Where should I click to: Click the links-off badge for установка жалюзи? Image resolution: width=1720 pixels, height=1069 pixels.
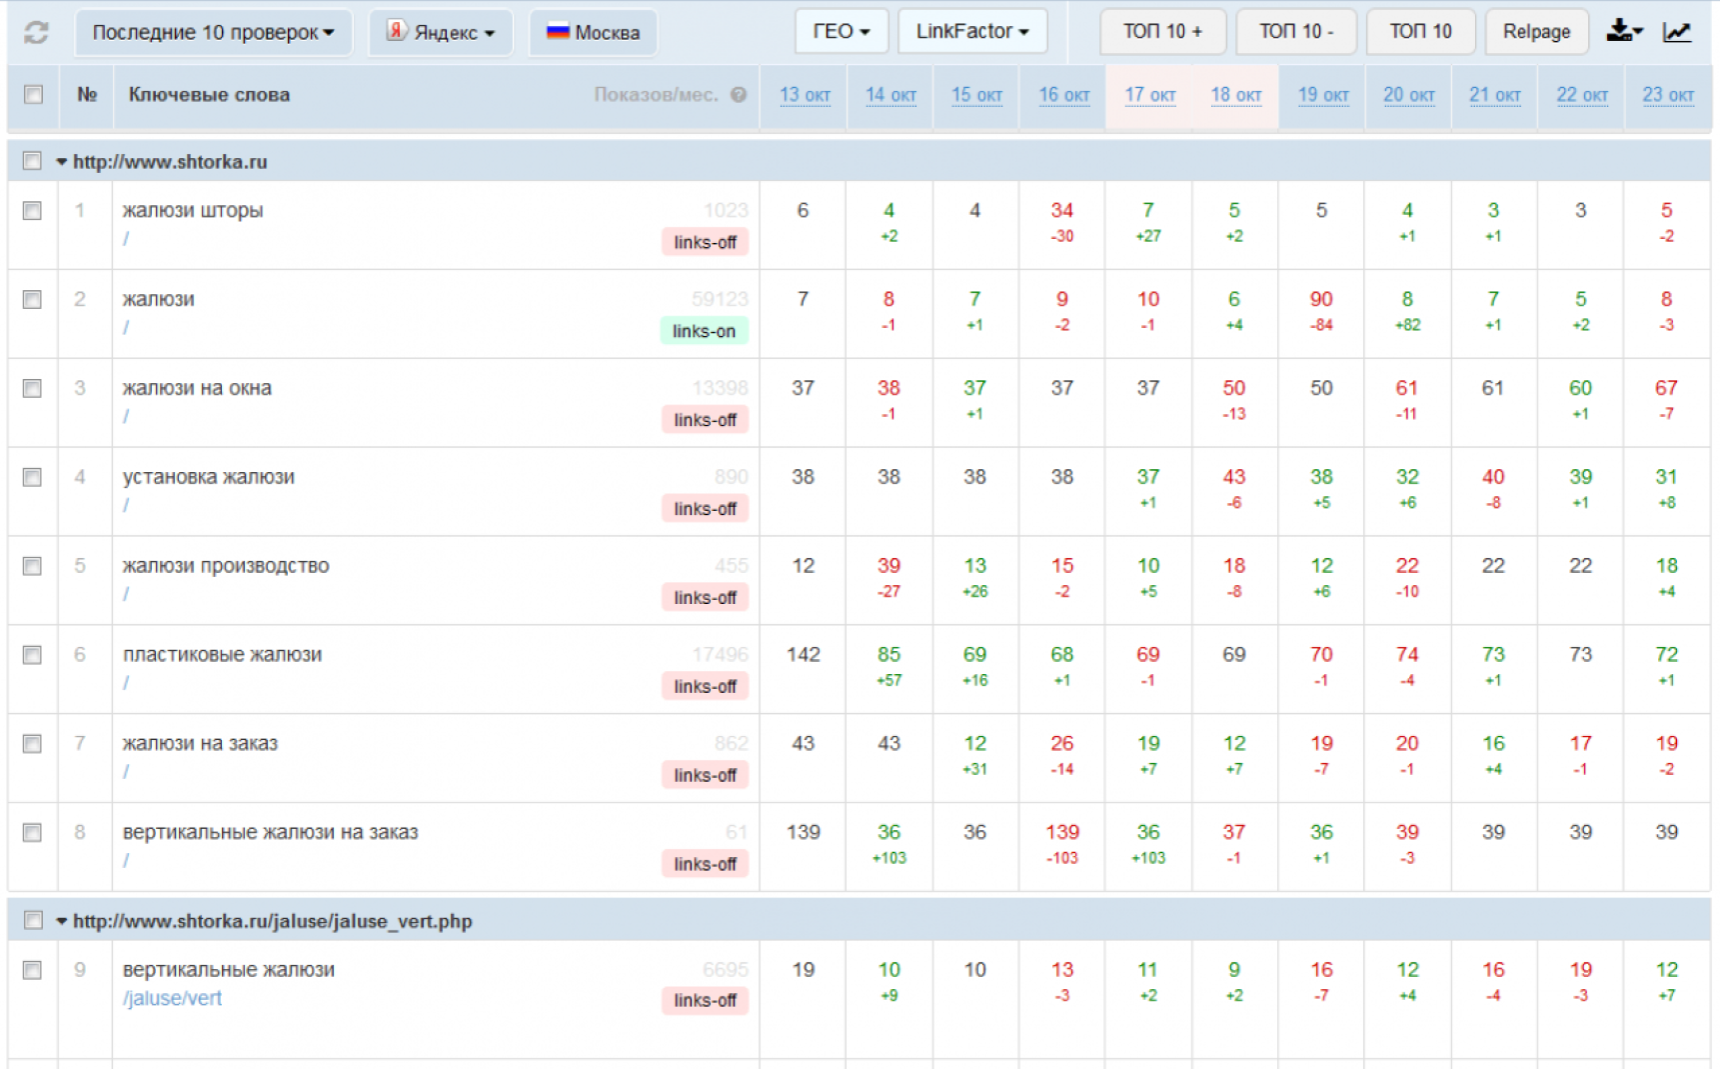click(x=705, y=509)
